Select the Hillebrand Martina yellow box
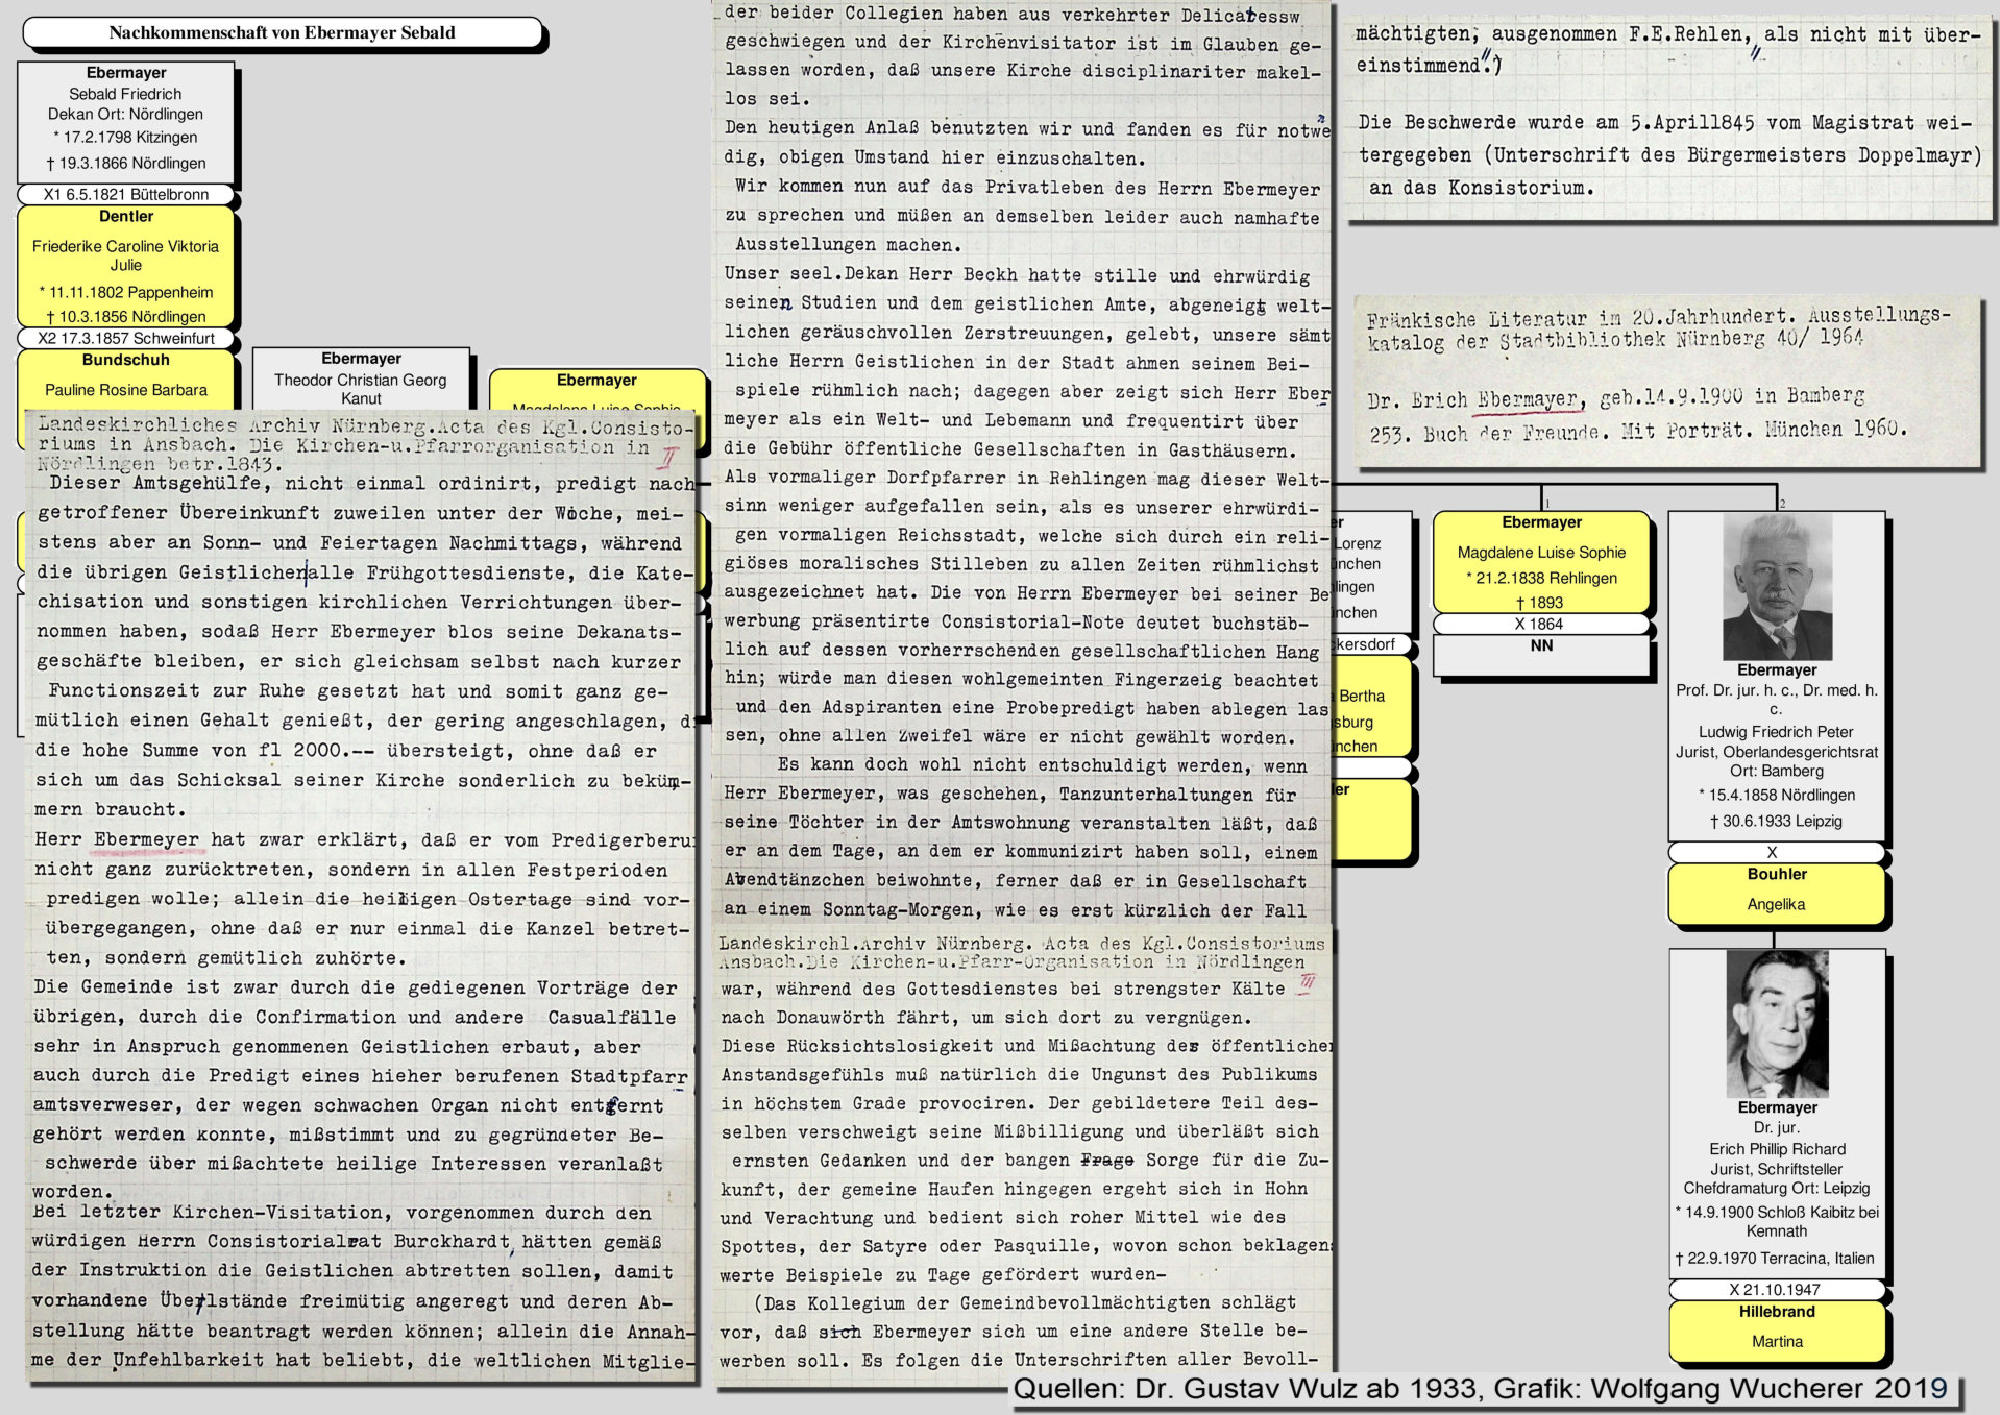This screenshot has width=2000, height=1415. point(1776,1330)
